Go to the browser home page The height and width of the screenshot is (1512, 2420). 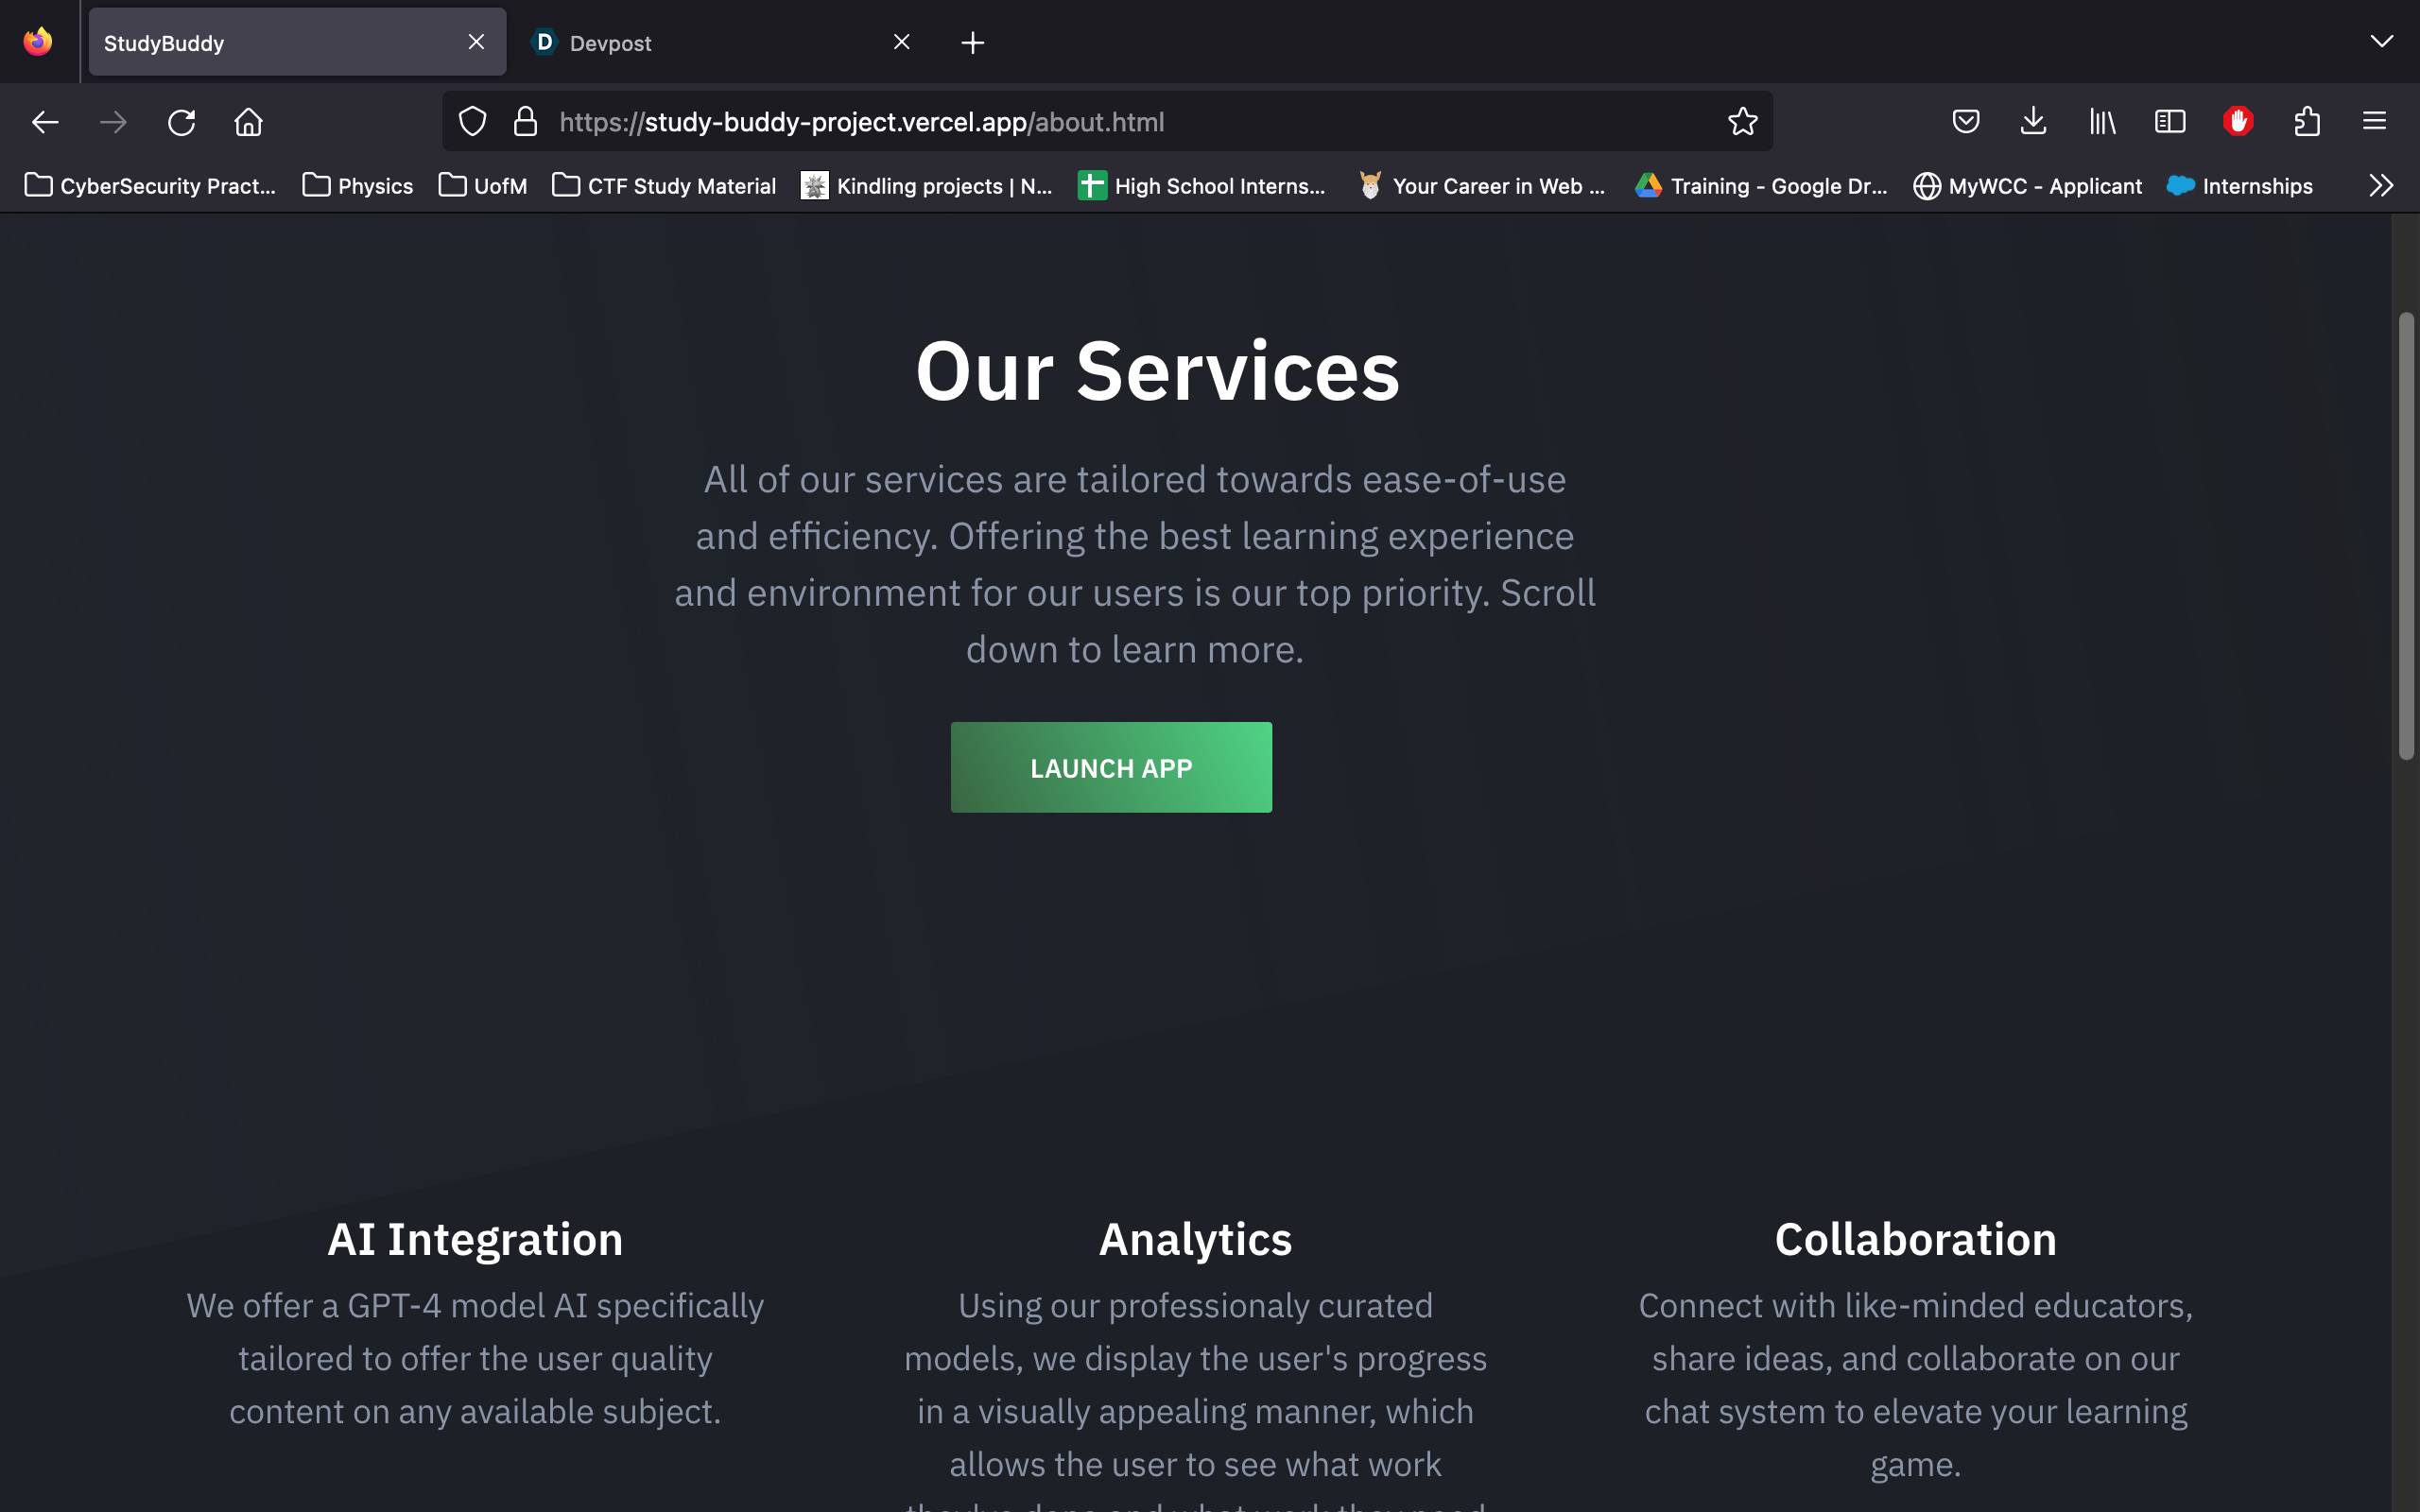coord(248,122)
